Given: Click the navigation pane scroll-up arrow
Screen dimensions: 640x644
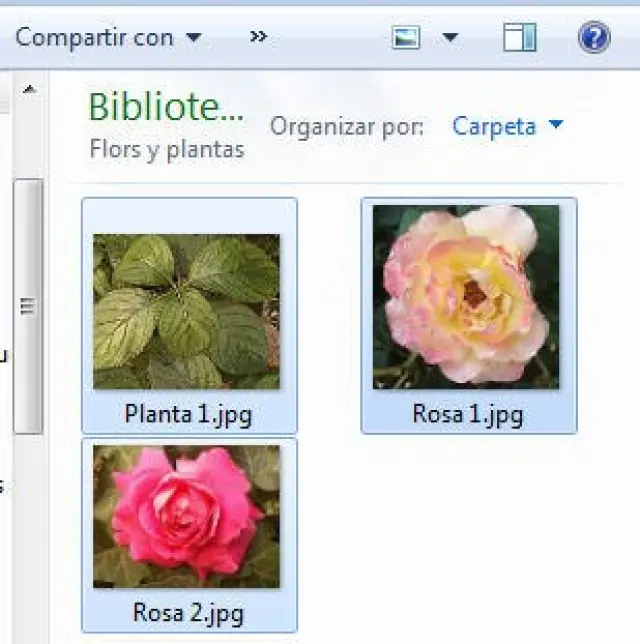Looking at the screenshot, I should click(x=28, y=90).
